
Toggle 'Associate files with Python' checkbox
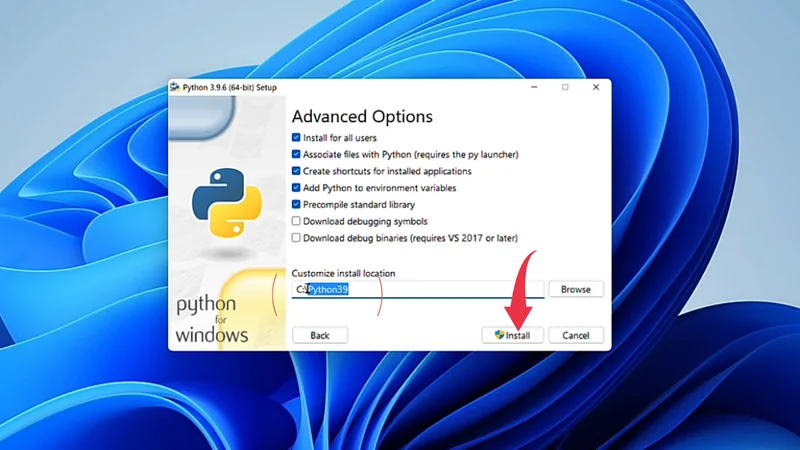click(296, 155)
